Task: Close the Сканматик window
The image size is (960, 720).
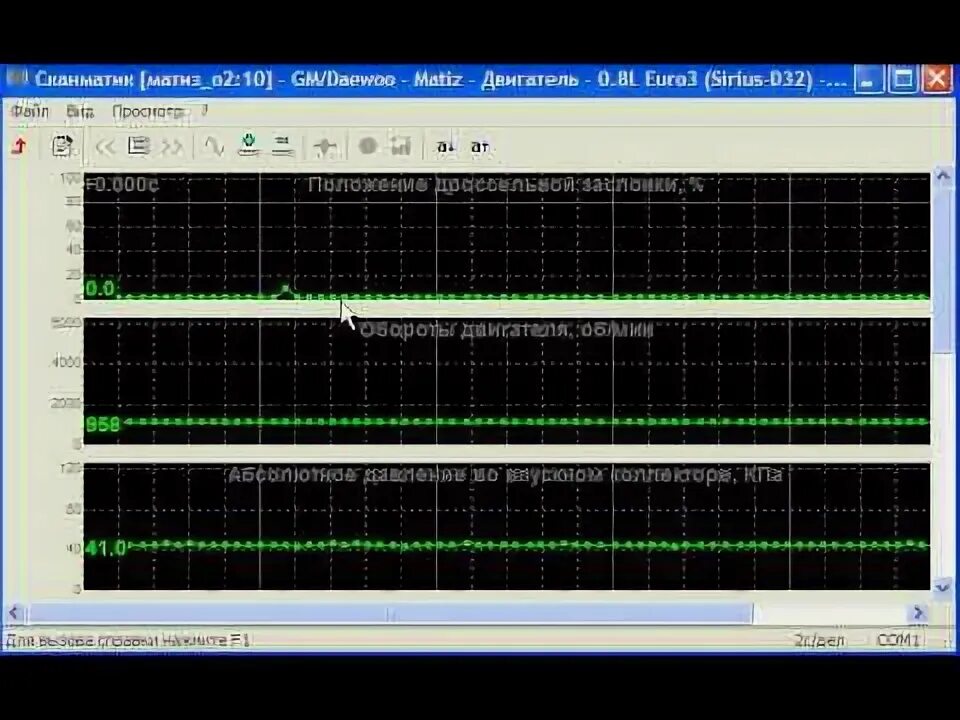Action: coord(937,80)
